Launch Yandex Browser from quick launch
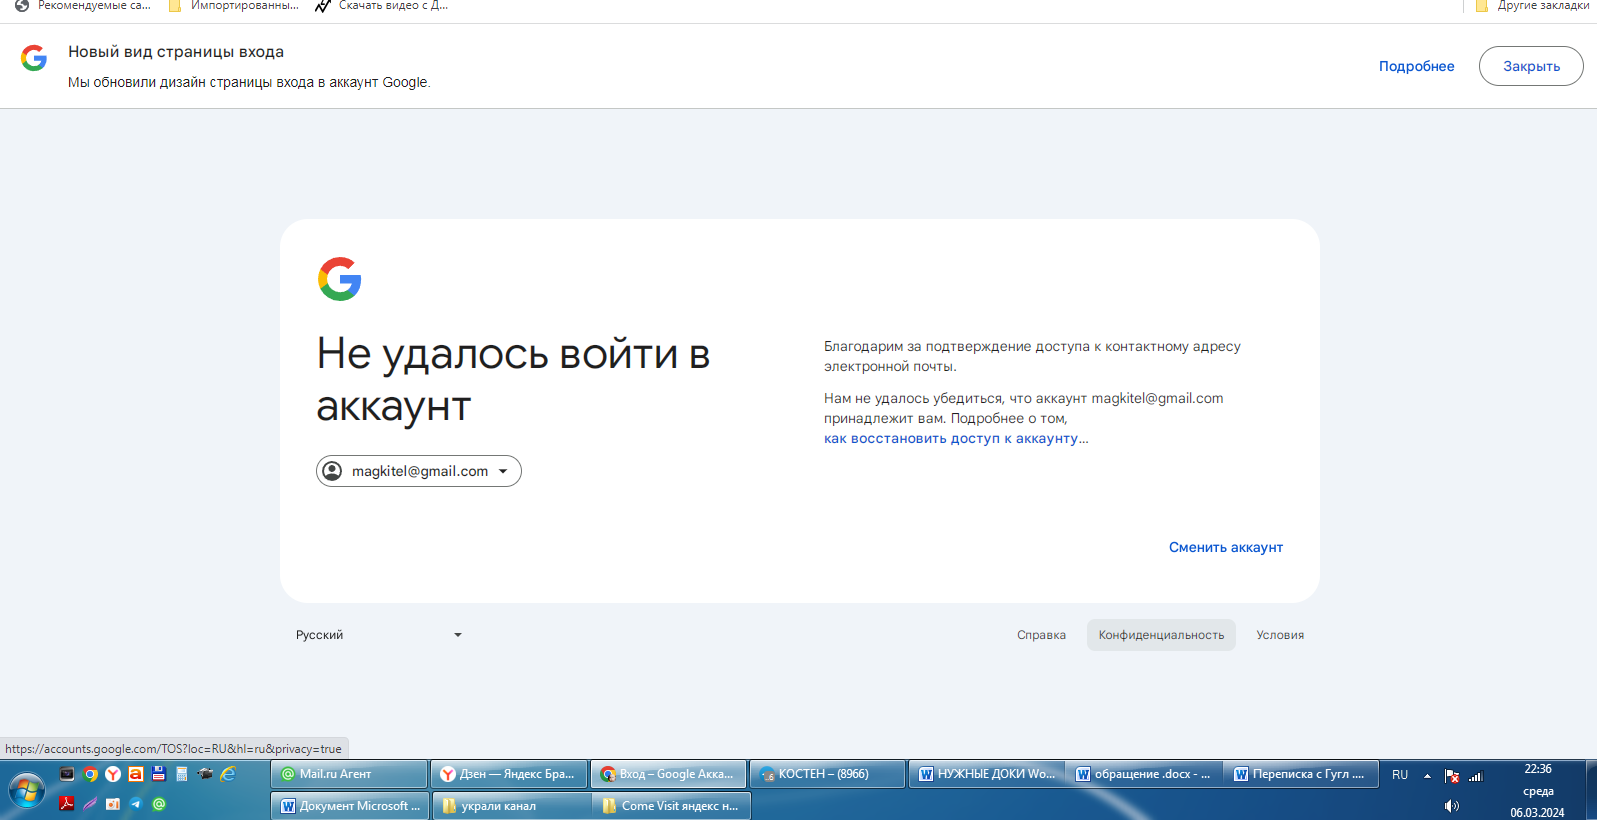1597x820 pixels. pyautogui.click(x=113, y=774)
